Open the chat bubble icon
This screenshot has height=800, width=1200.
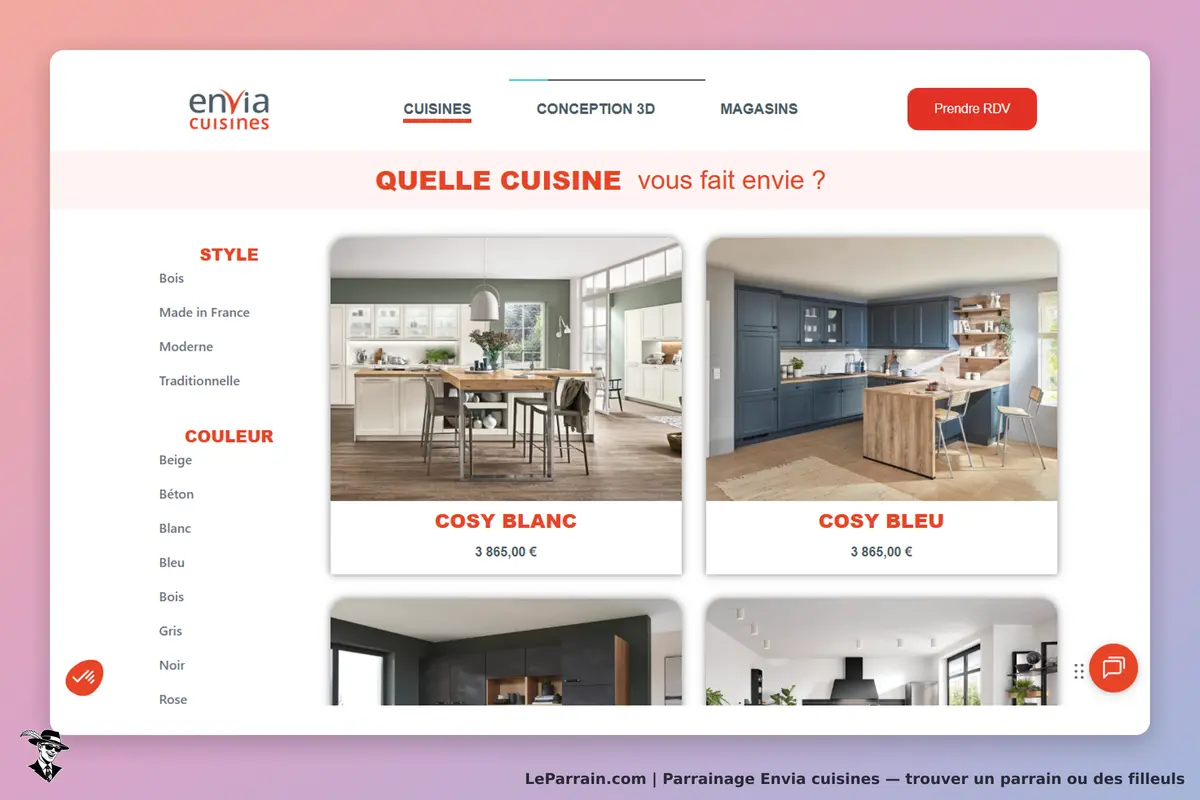pos(1113,668)
